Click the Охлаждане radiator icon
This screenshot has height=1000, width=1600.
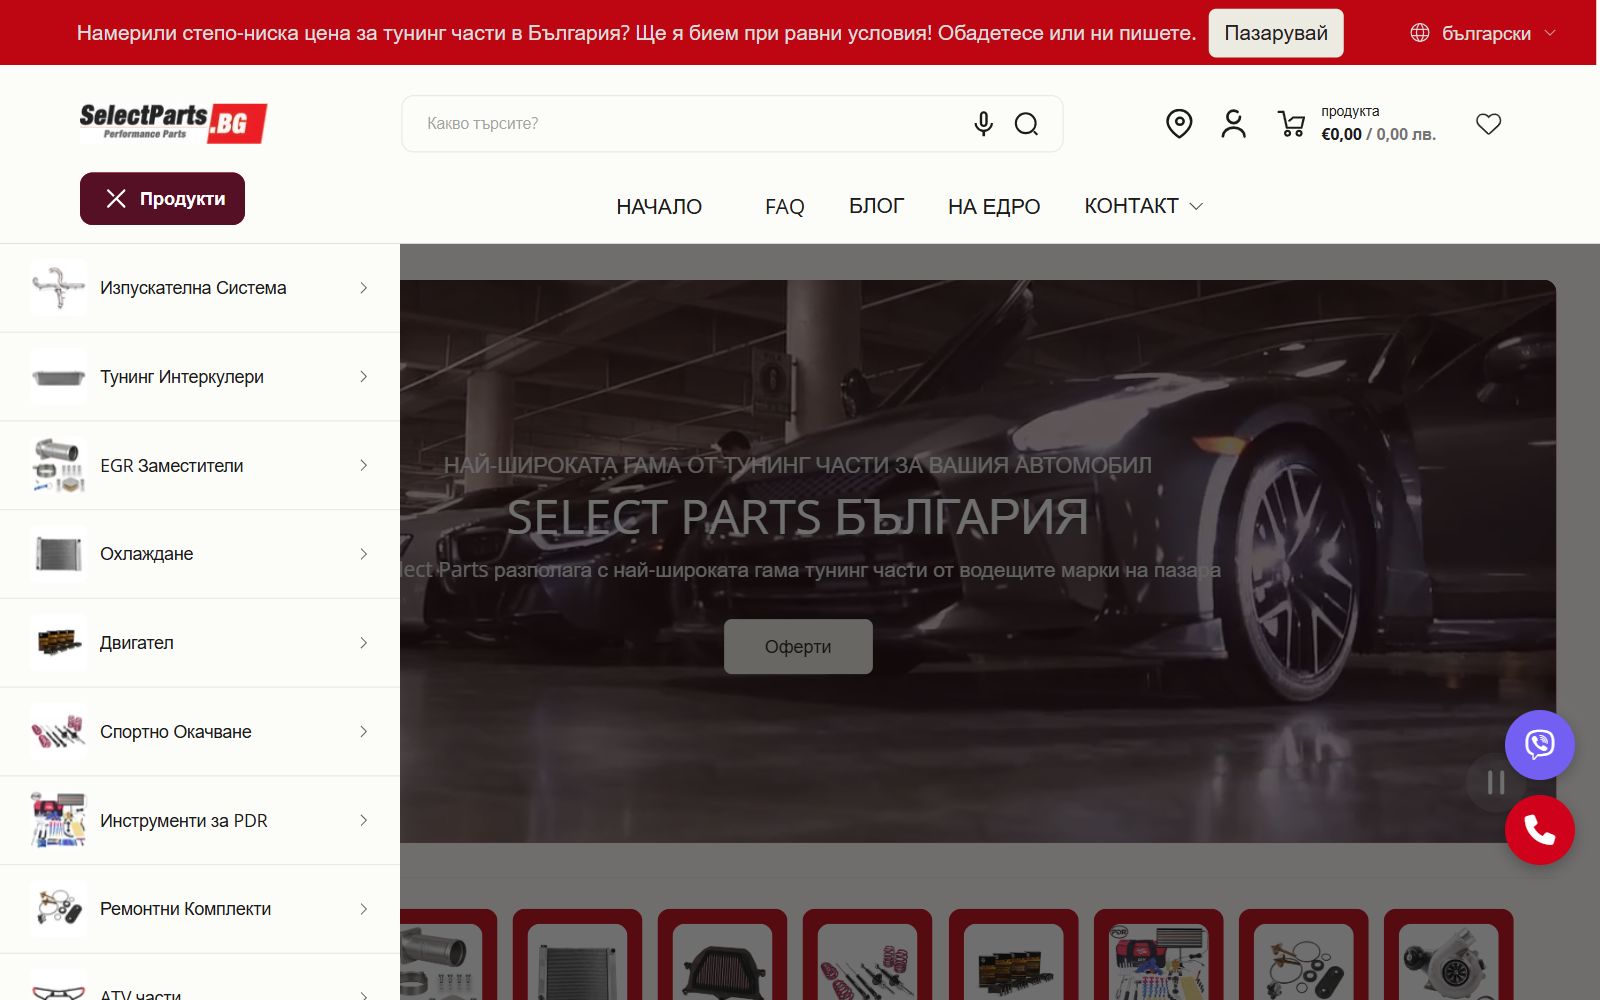(x=58, y=554)
